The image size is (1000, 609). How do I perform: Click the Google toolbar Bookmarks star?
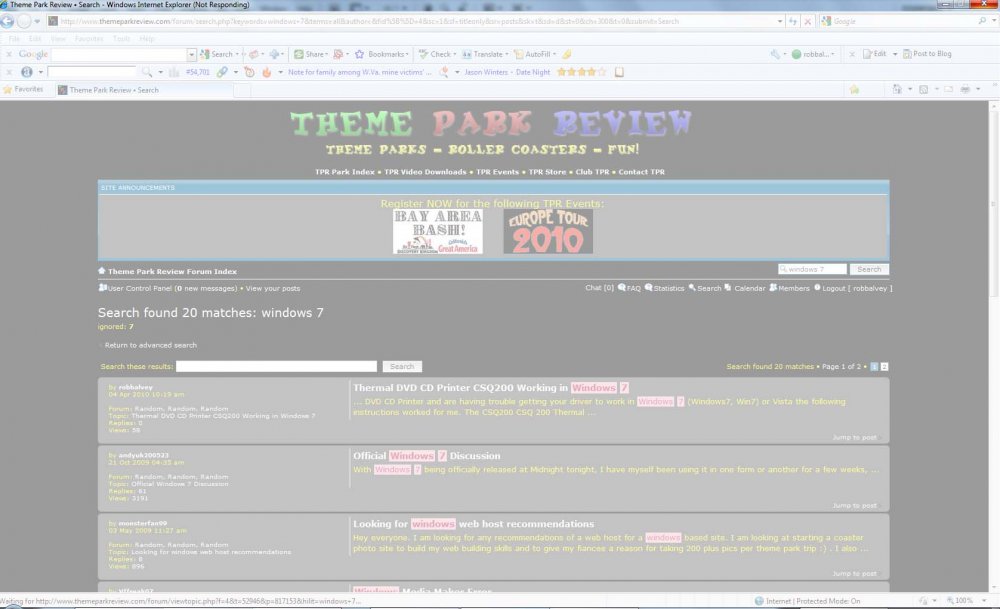[x=359, y=54]
